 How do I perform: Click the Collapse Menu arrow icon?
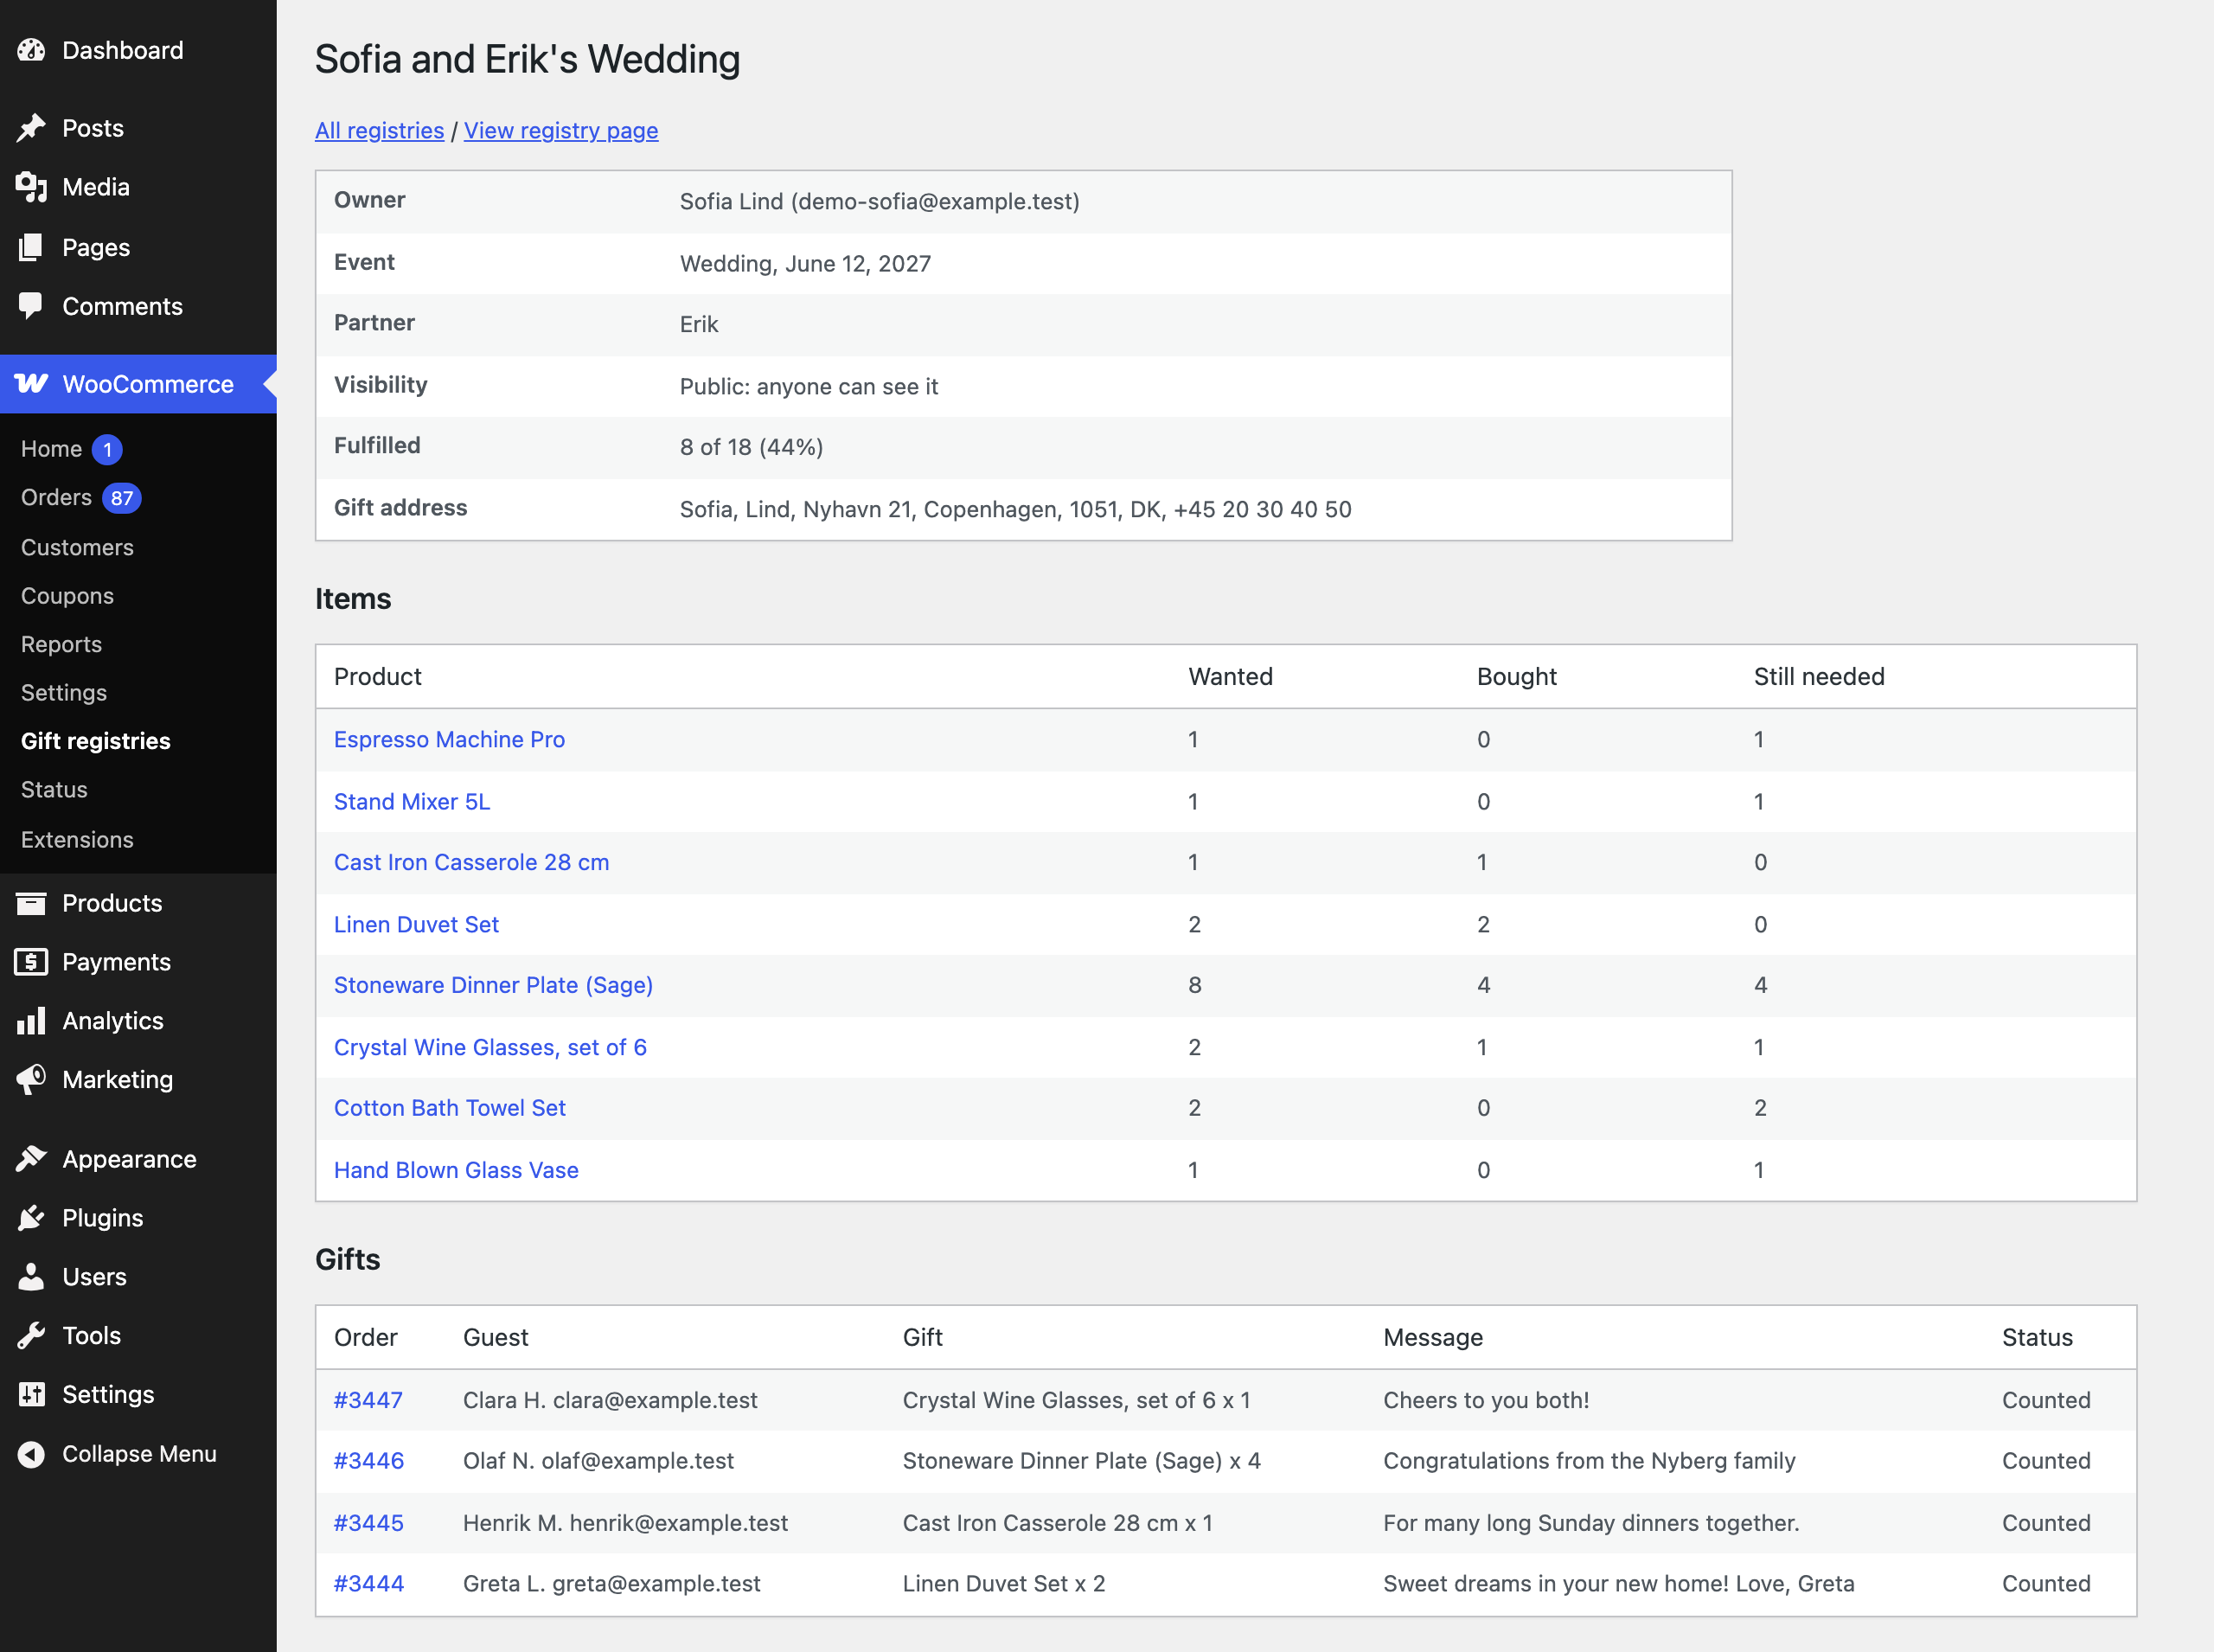31,1454
